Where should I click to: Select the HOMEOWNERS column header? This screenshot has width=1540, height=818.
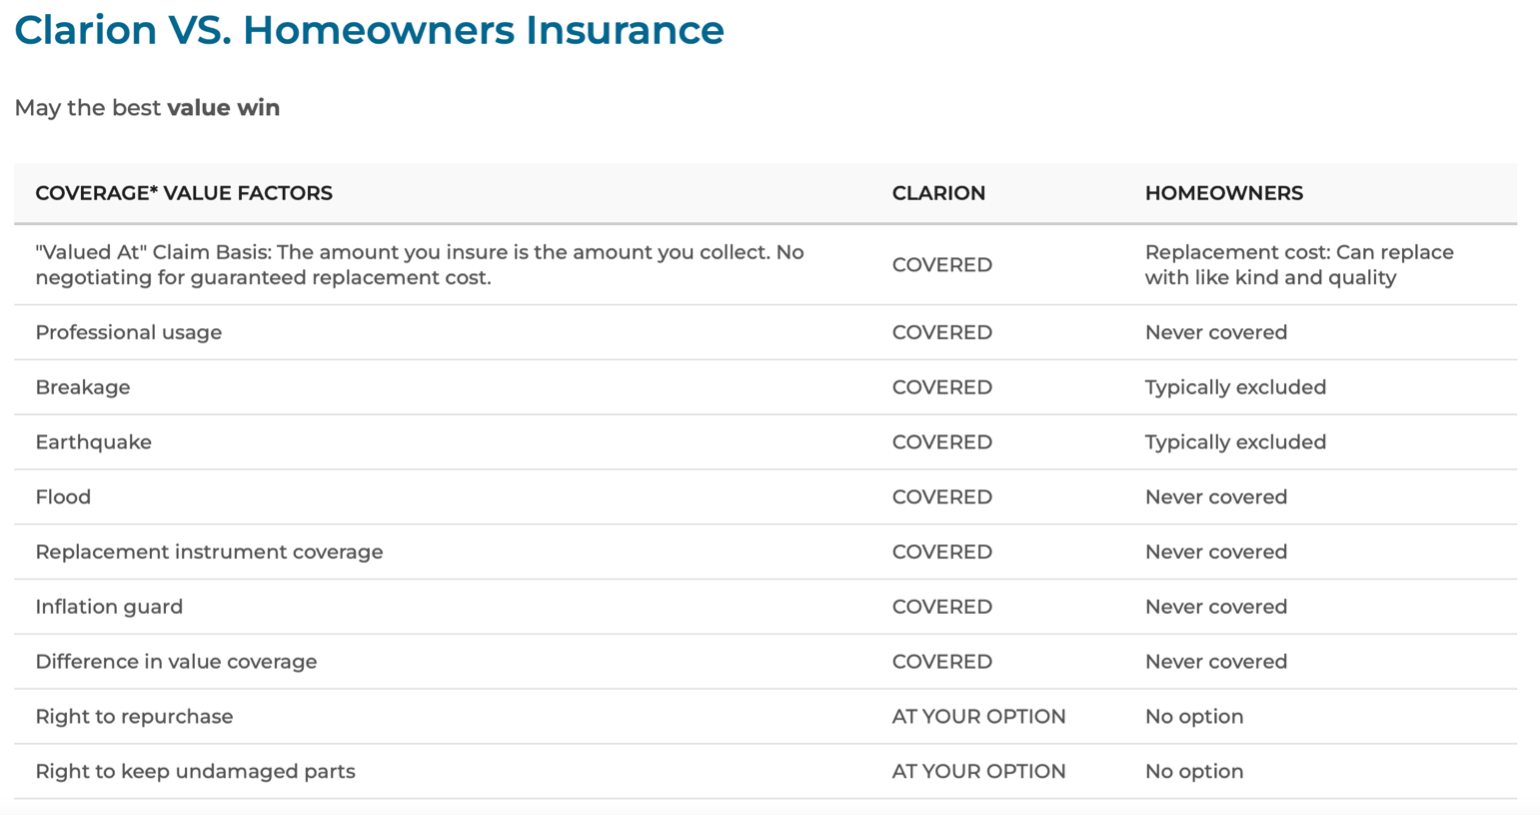1224,193
